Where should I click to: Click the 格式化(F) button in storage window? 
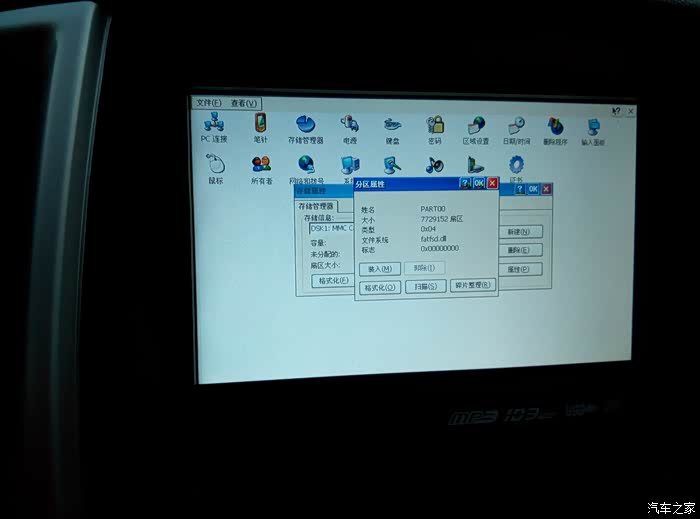pyautogui.click(x=333, y=281)
